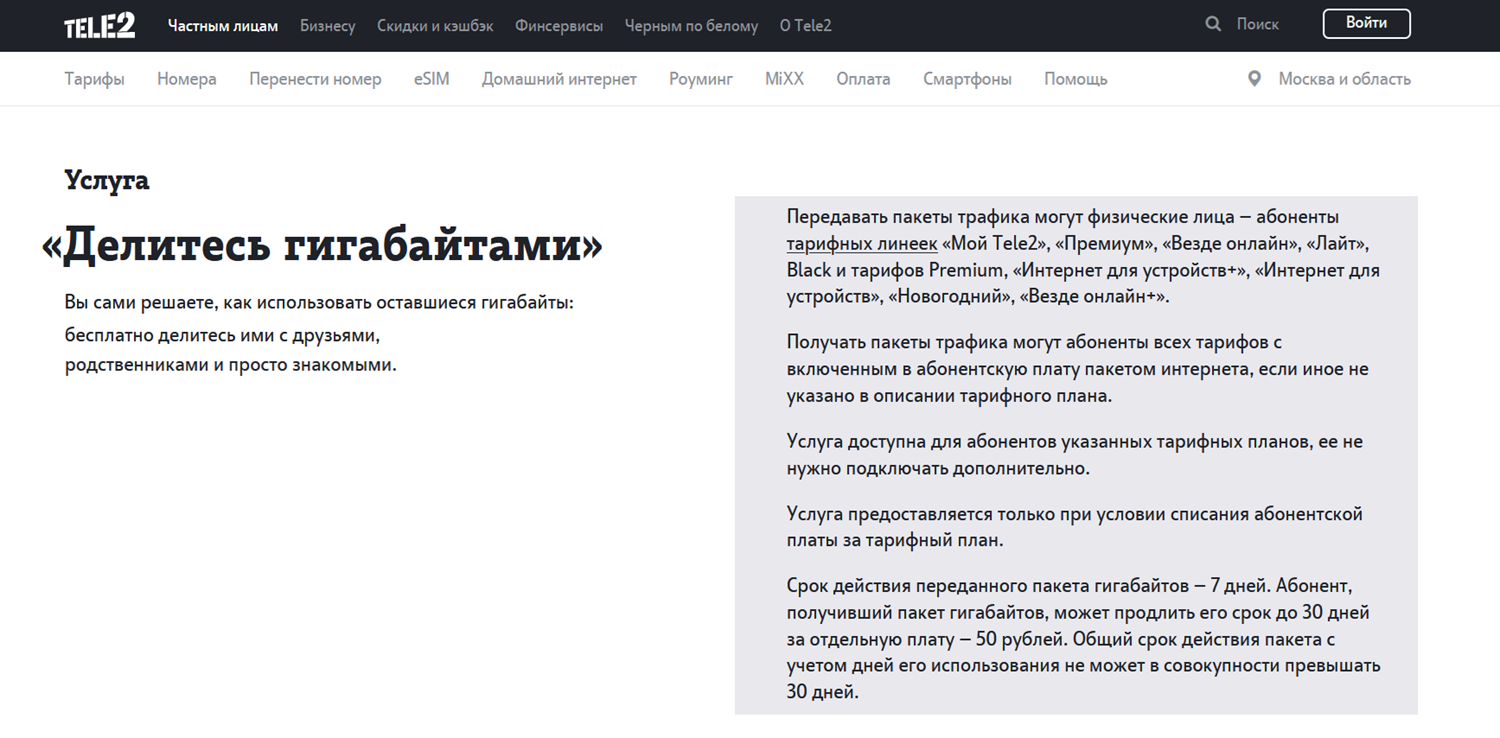Click the search magnifier icon

point(1213,24)
